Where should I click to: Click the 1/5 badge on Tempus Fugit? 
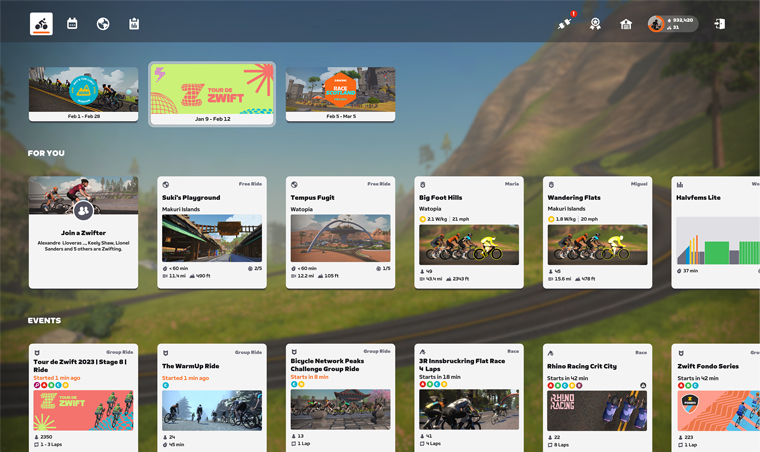coord(383,268)
